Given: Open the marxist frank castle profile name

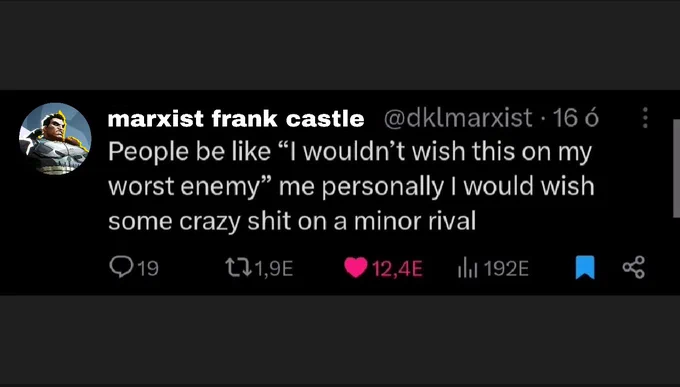Looking at the screenshot, I should point(236,118).
